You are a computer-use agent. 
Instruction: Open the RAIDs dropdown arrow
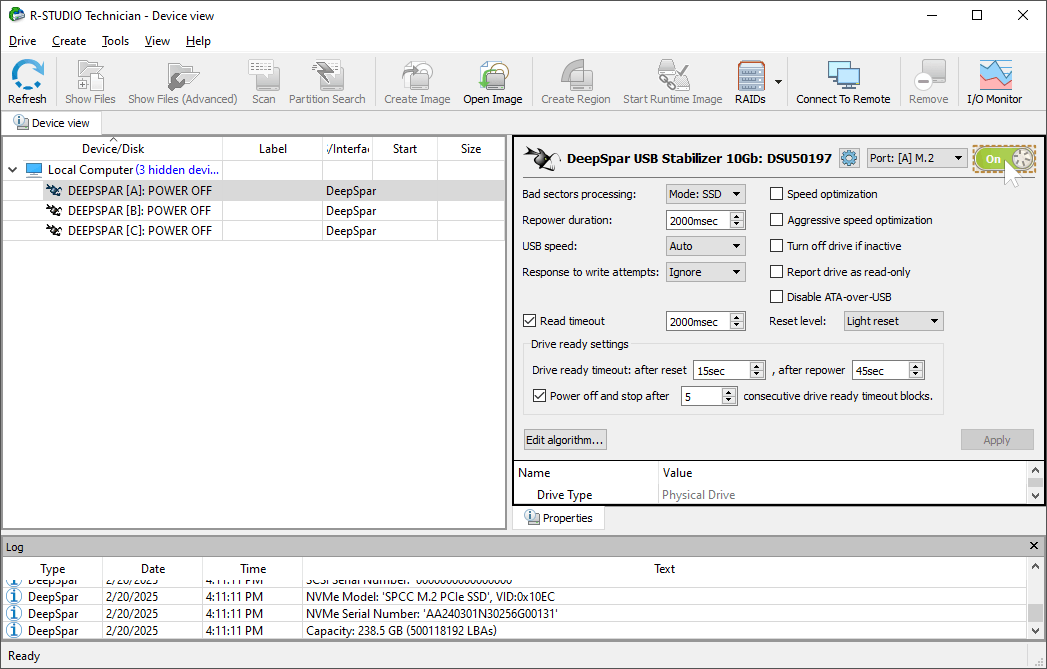tap(778, 81)
